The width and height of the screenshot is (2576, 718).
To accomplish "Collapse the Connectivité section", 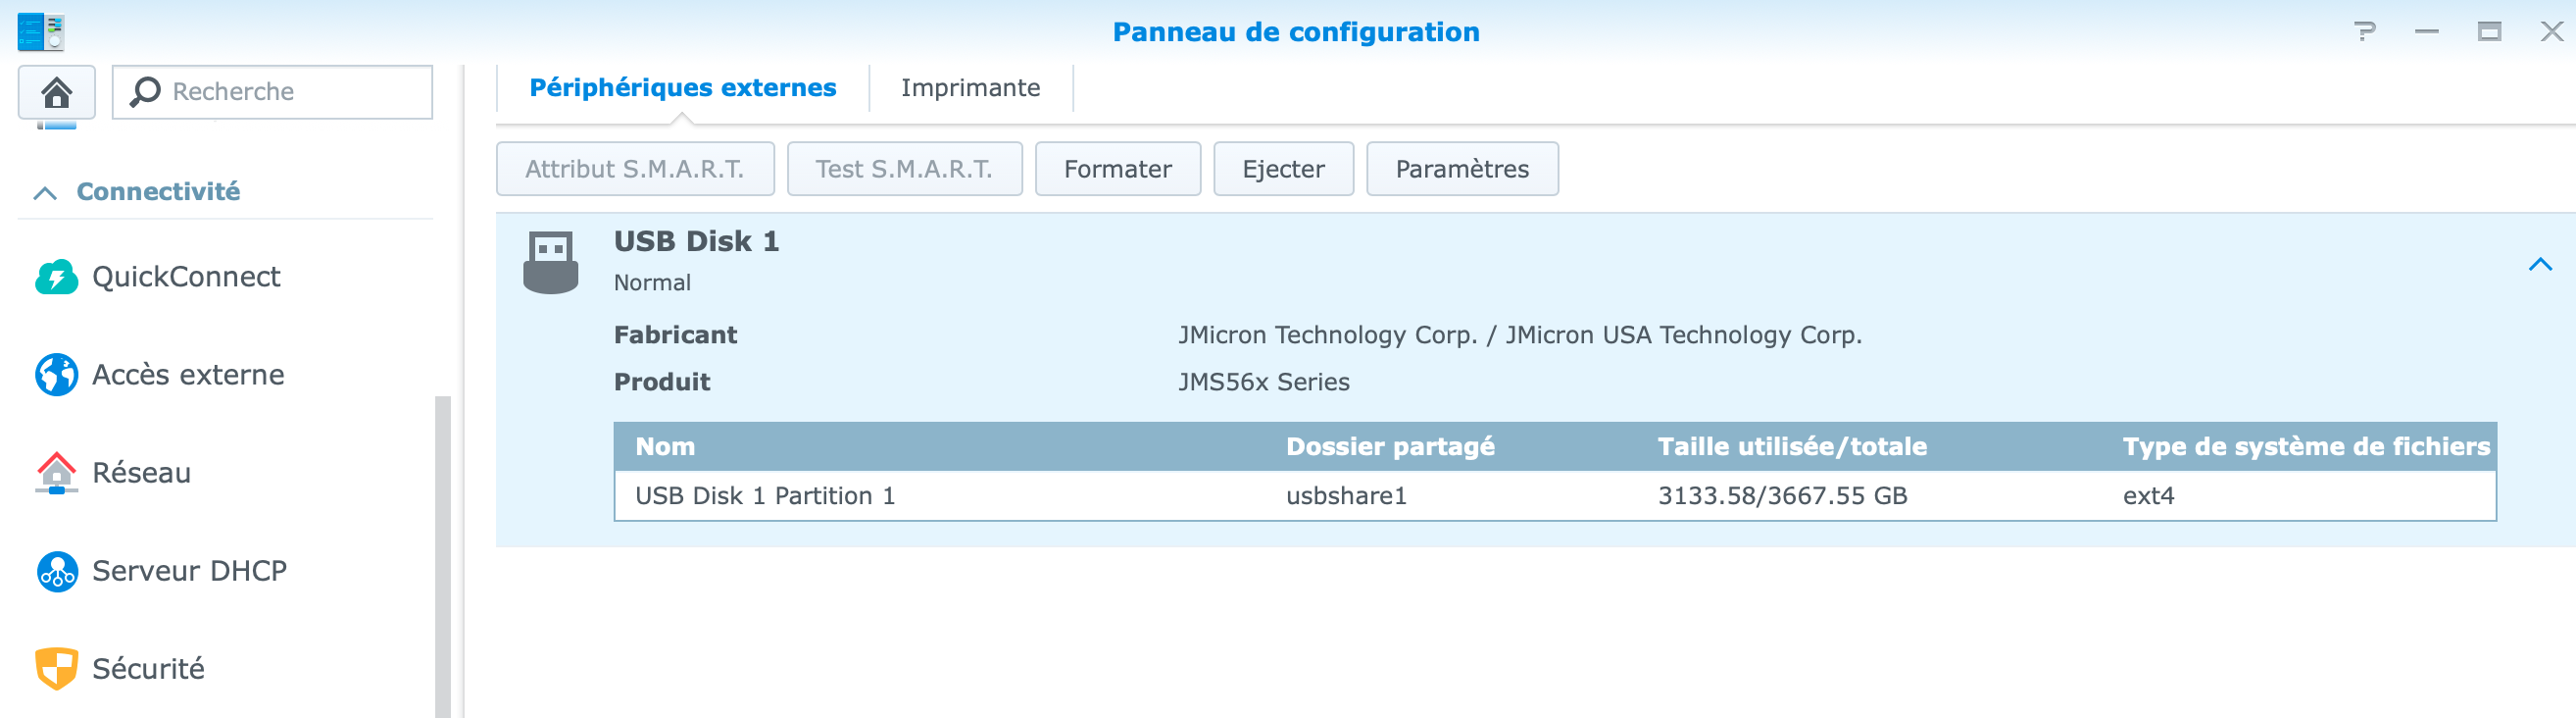I will pyautogui.click(x=45, y=192).
